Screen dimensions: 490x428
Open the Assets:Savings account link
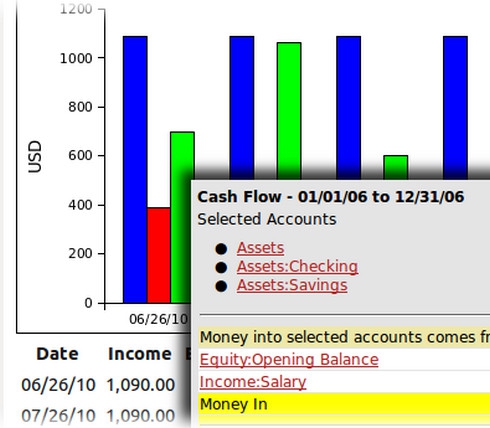292,285
